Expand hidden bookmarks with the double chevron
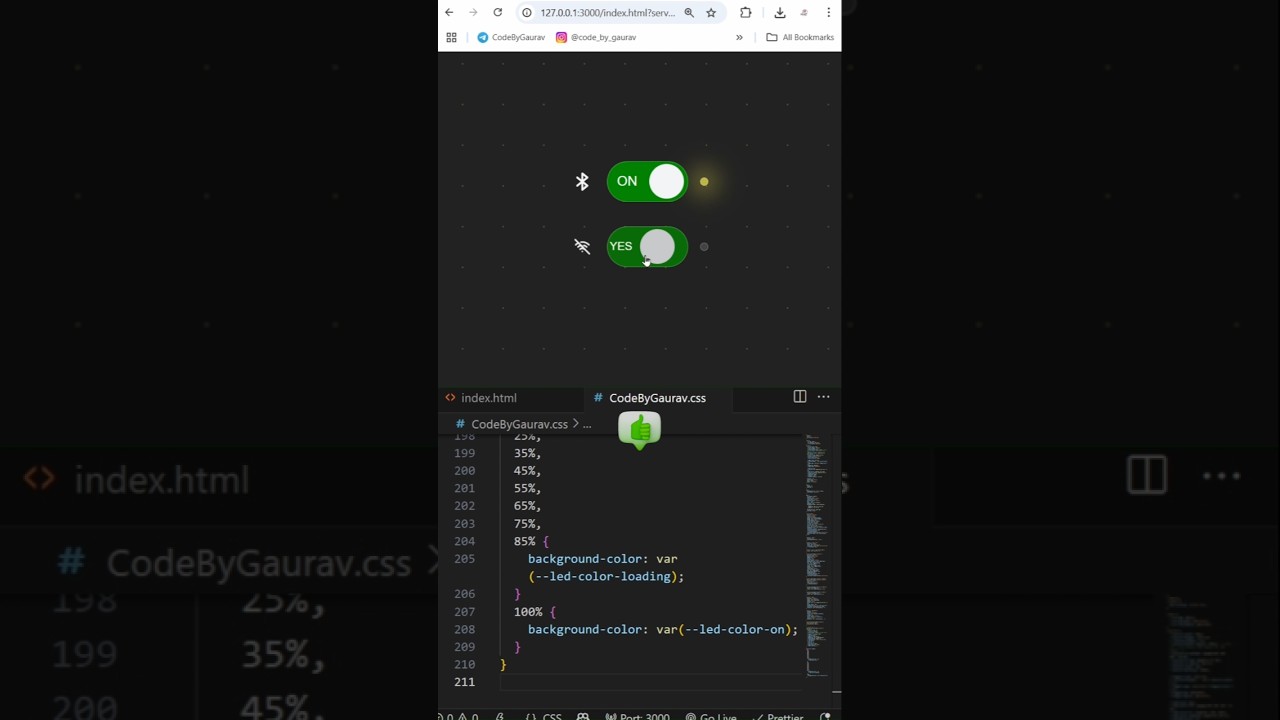Viewport: 1280px width, 720px height. click(739, 37)
